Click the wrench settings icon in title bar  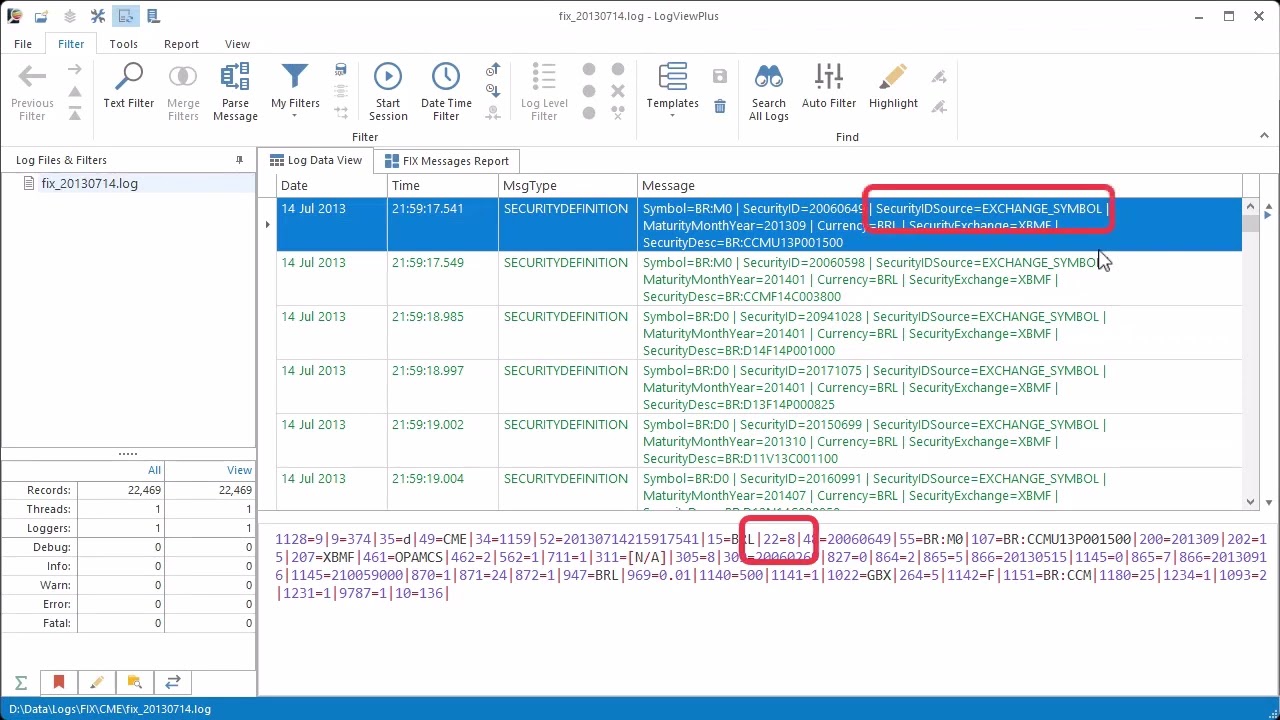[97, 16]
